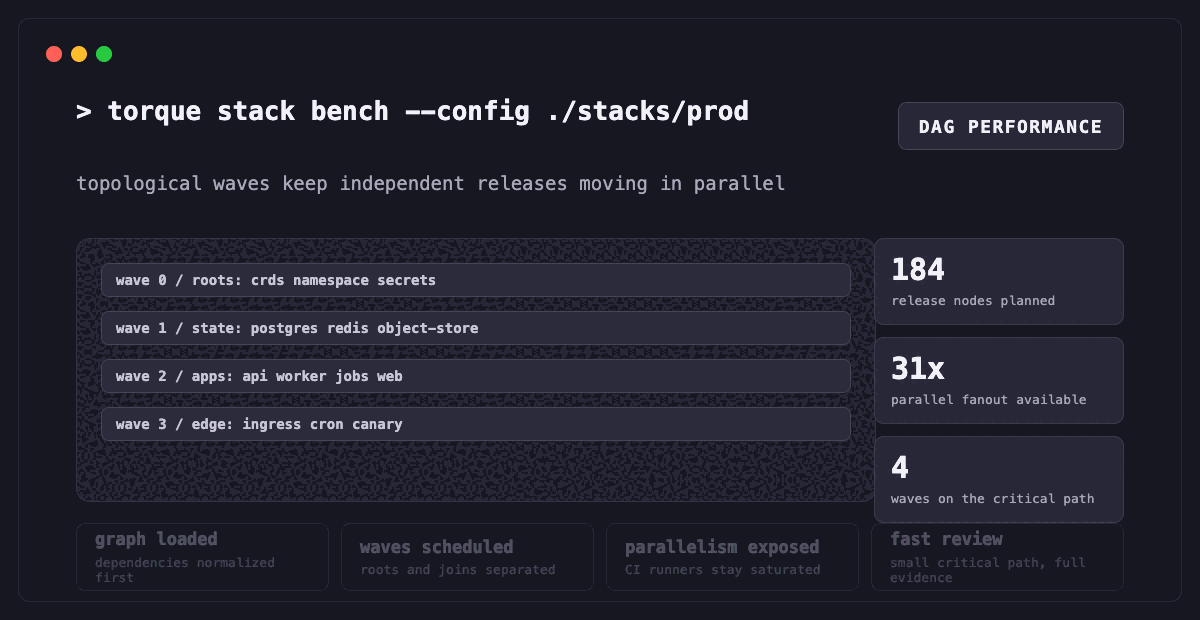Open the 31x parallel fanout card
1200x620 pixels.
click(x=999, y=380)
